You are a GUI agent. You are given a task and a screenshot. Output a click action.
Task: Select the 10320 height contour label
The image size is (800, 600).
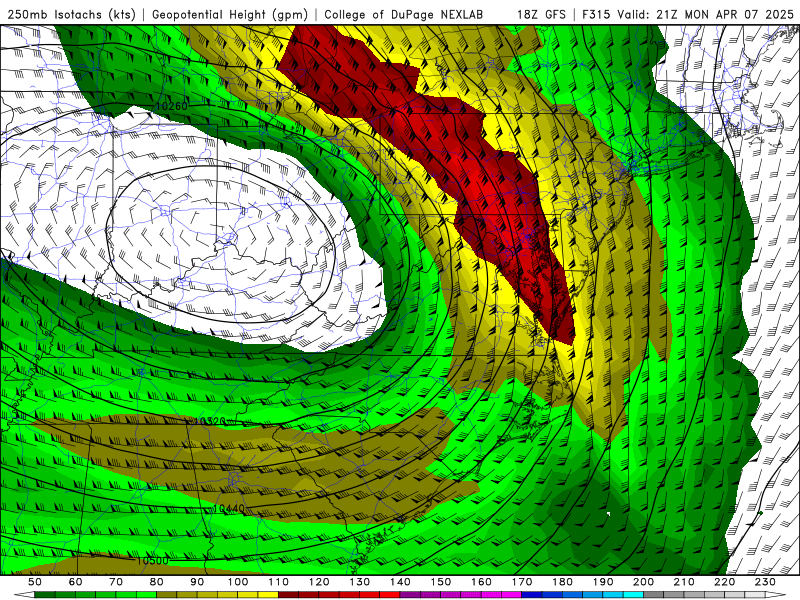(x=209, y=421)
